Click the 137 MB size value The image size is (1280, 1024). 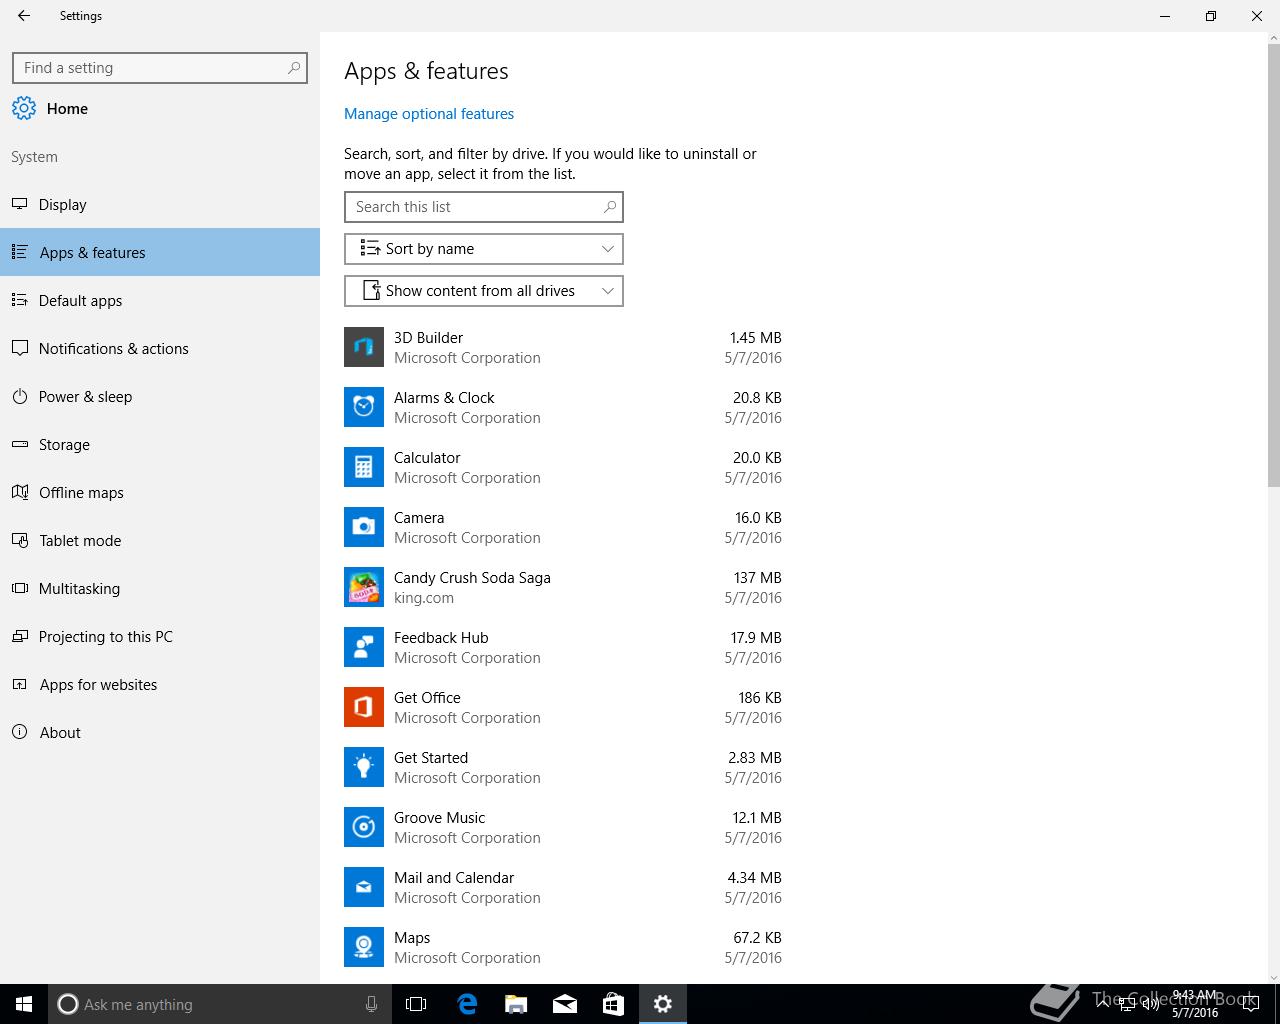coord(757,578)
